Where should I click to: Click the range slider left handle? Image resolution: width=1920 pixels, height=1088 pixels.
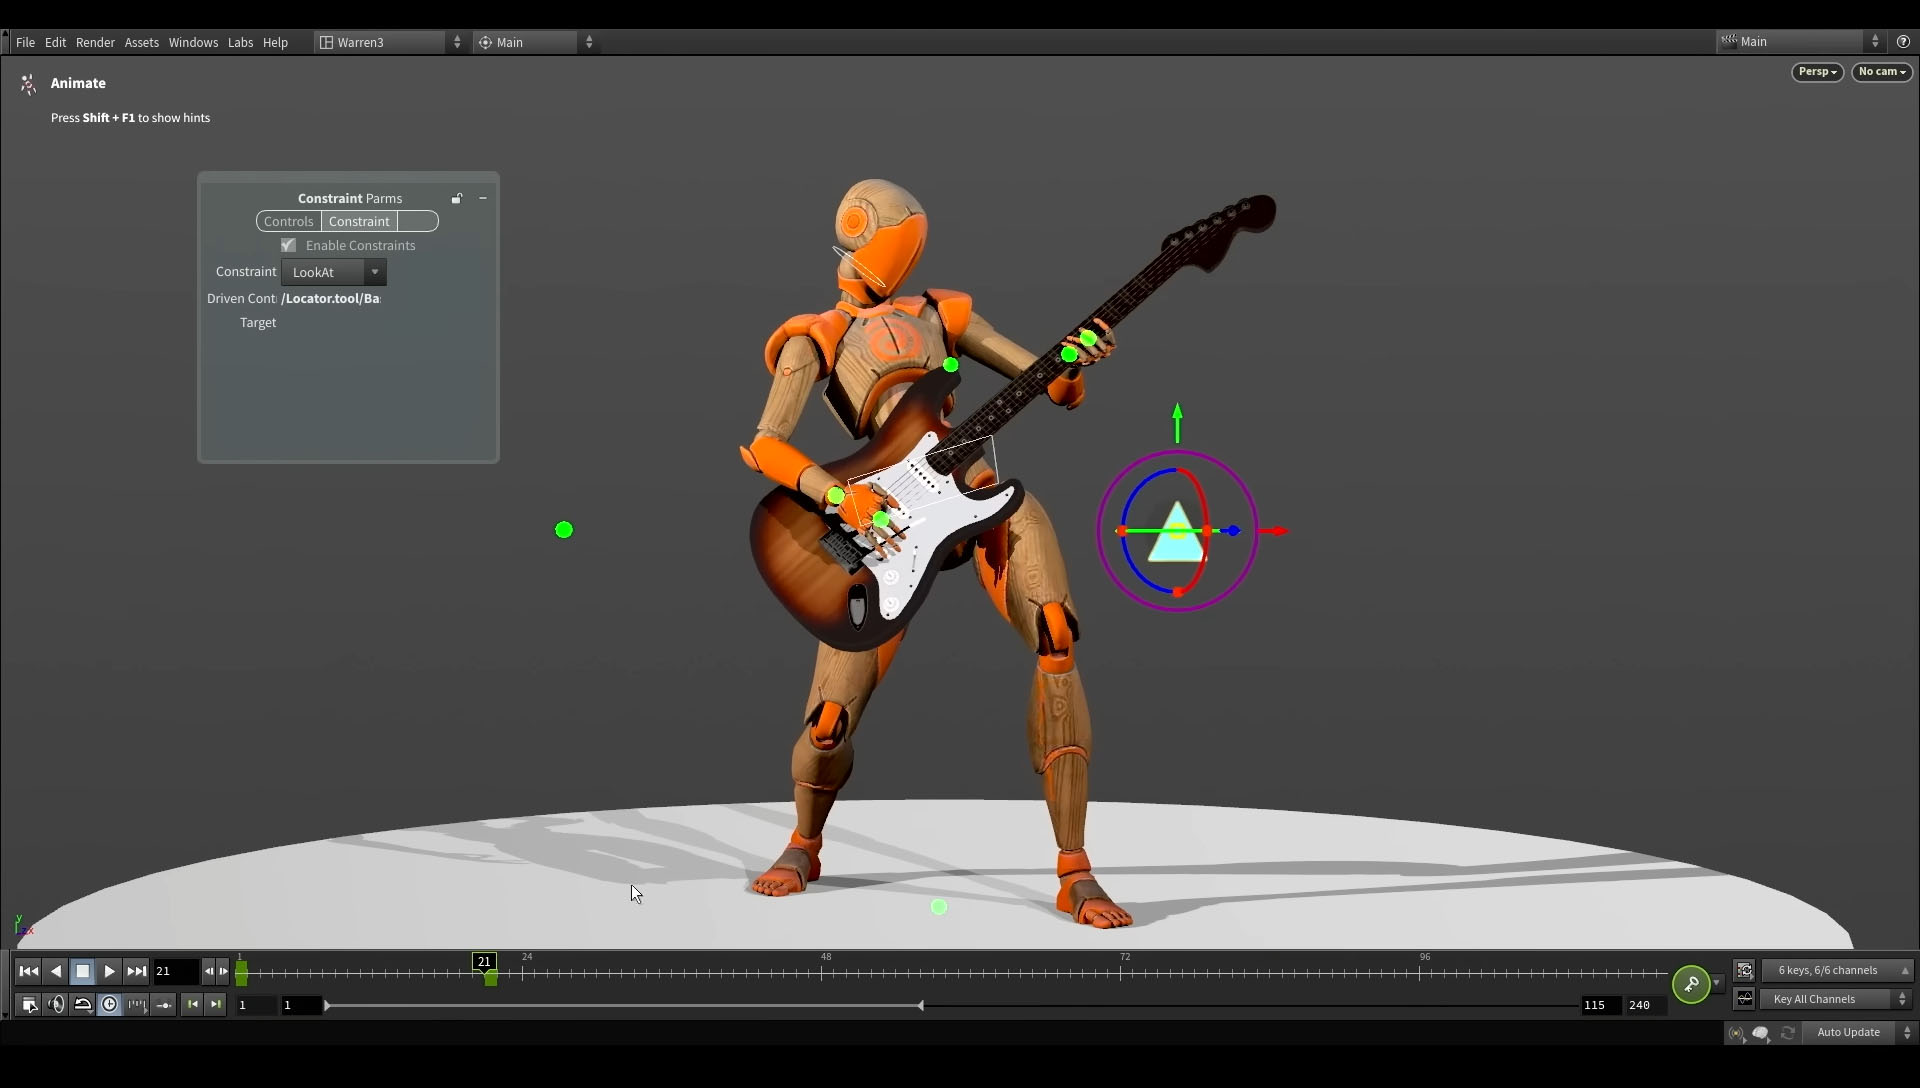(327, 1005)
